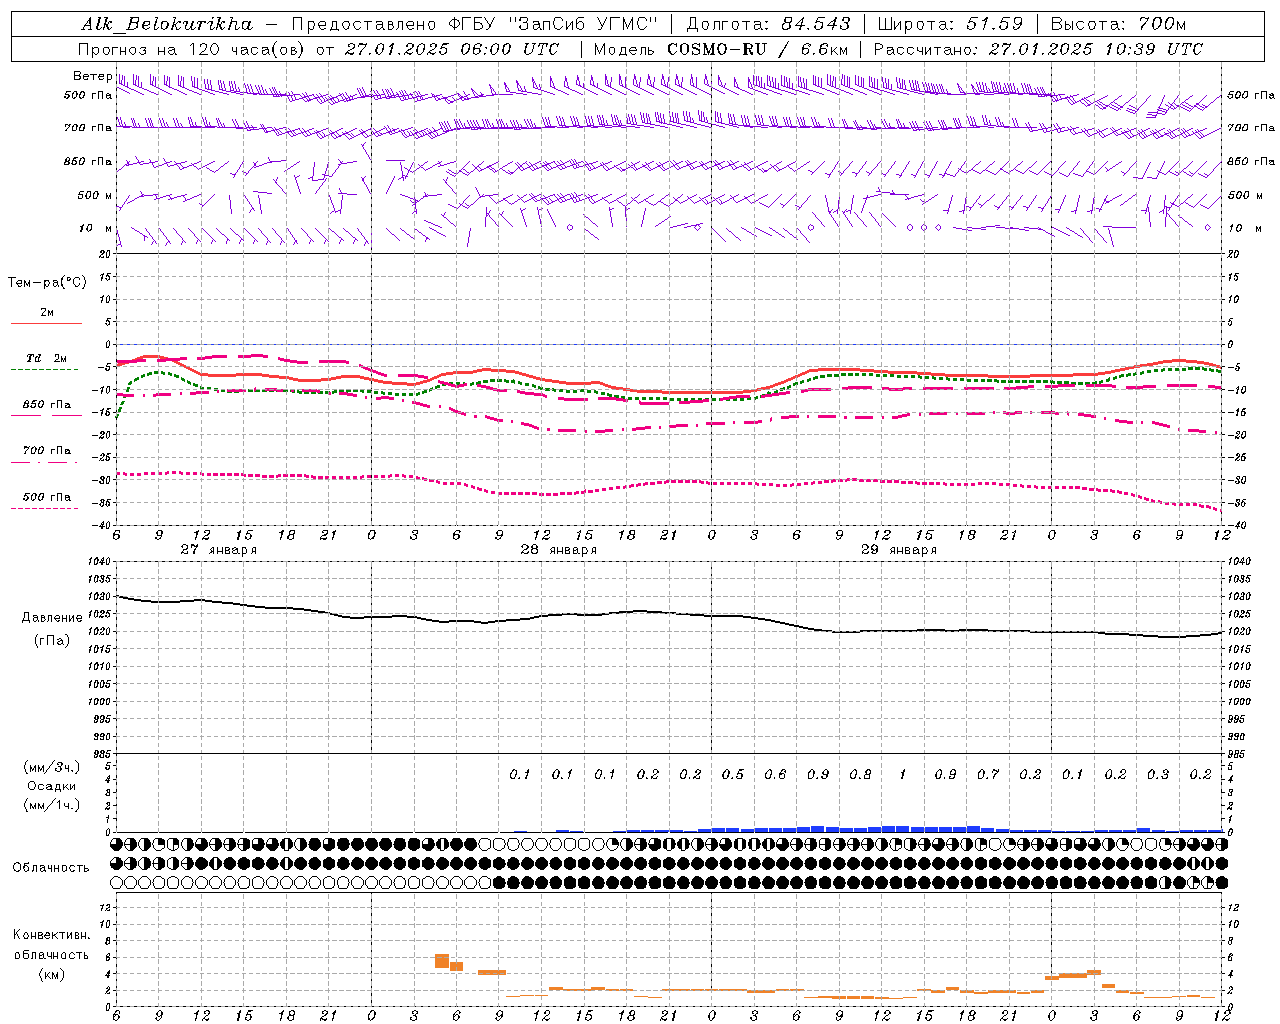Click the '(гПа)' unit label under Давление
This screenshot has height=1024, width=1280.
tap(52, 641)
